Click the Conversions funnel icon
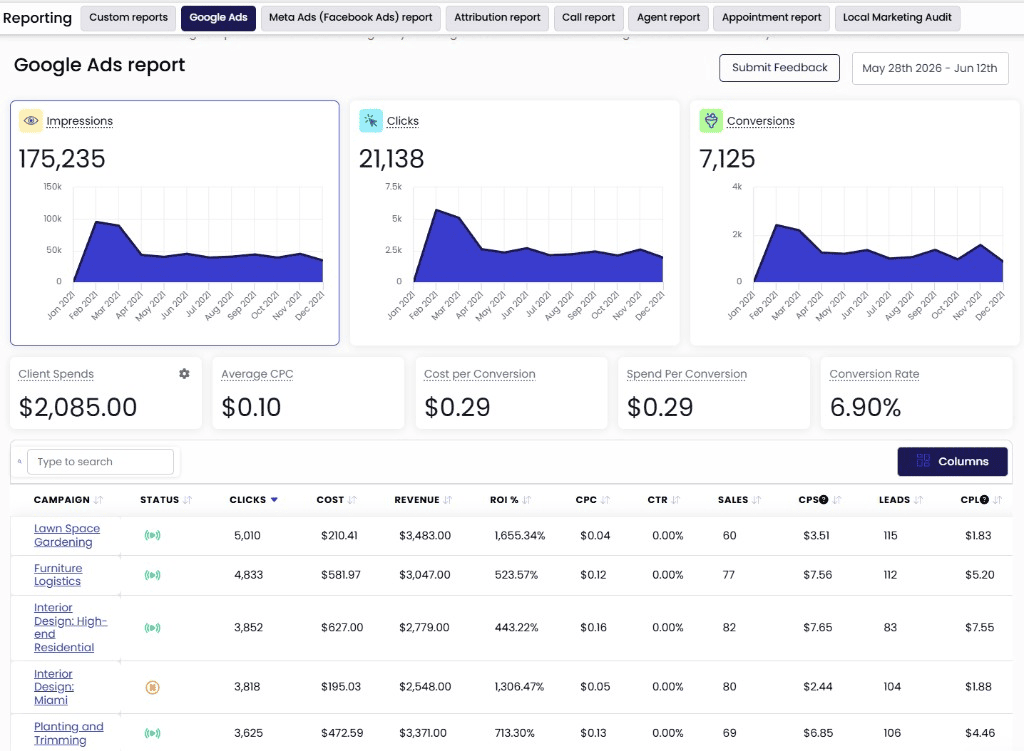Screen dimensions: 1024x751 coord(711,121)
